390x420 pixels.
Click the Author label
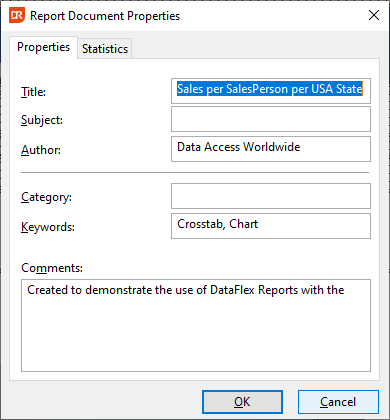tap(41, 150)
